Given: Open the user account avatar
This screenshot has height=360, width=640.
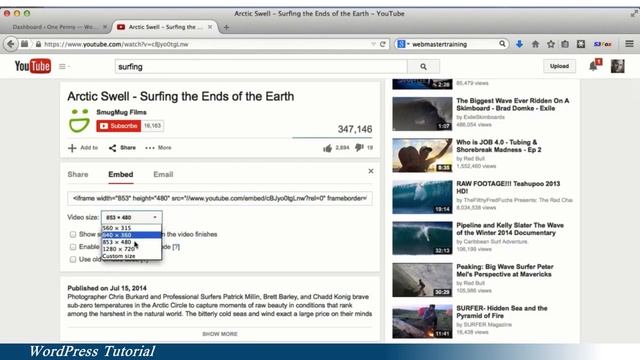Looking at the screenshot, I should pyautogui.click(x=618, y=66).
